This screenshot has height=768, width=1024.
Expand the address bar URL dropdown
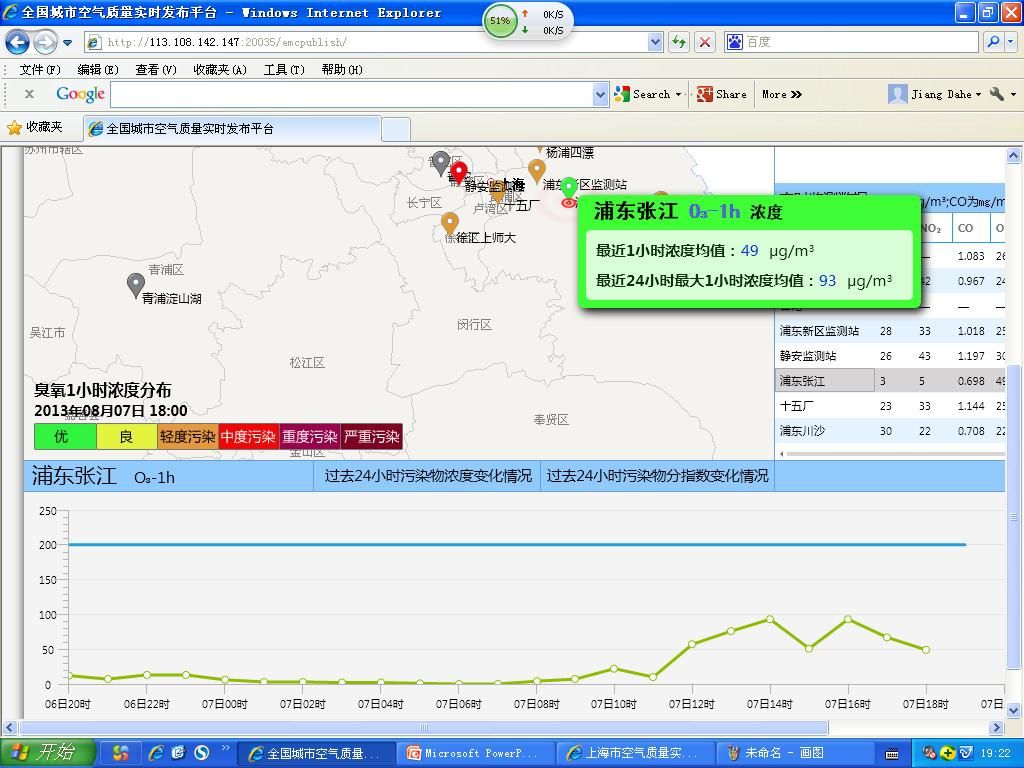(x=655, y=42)
